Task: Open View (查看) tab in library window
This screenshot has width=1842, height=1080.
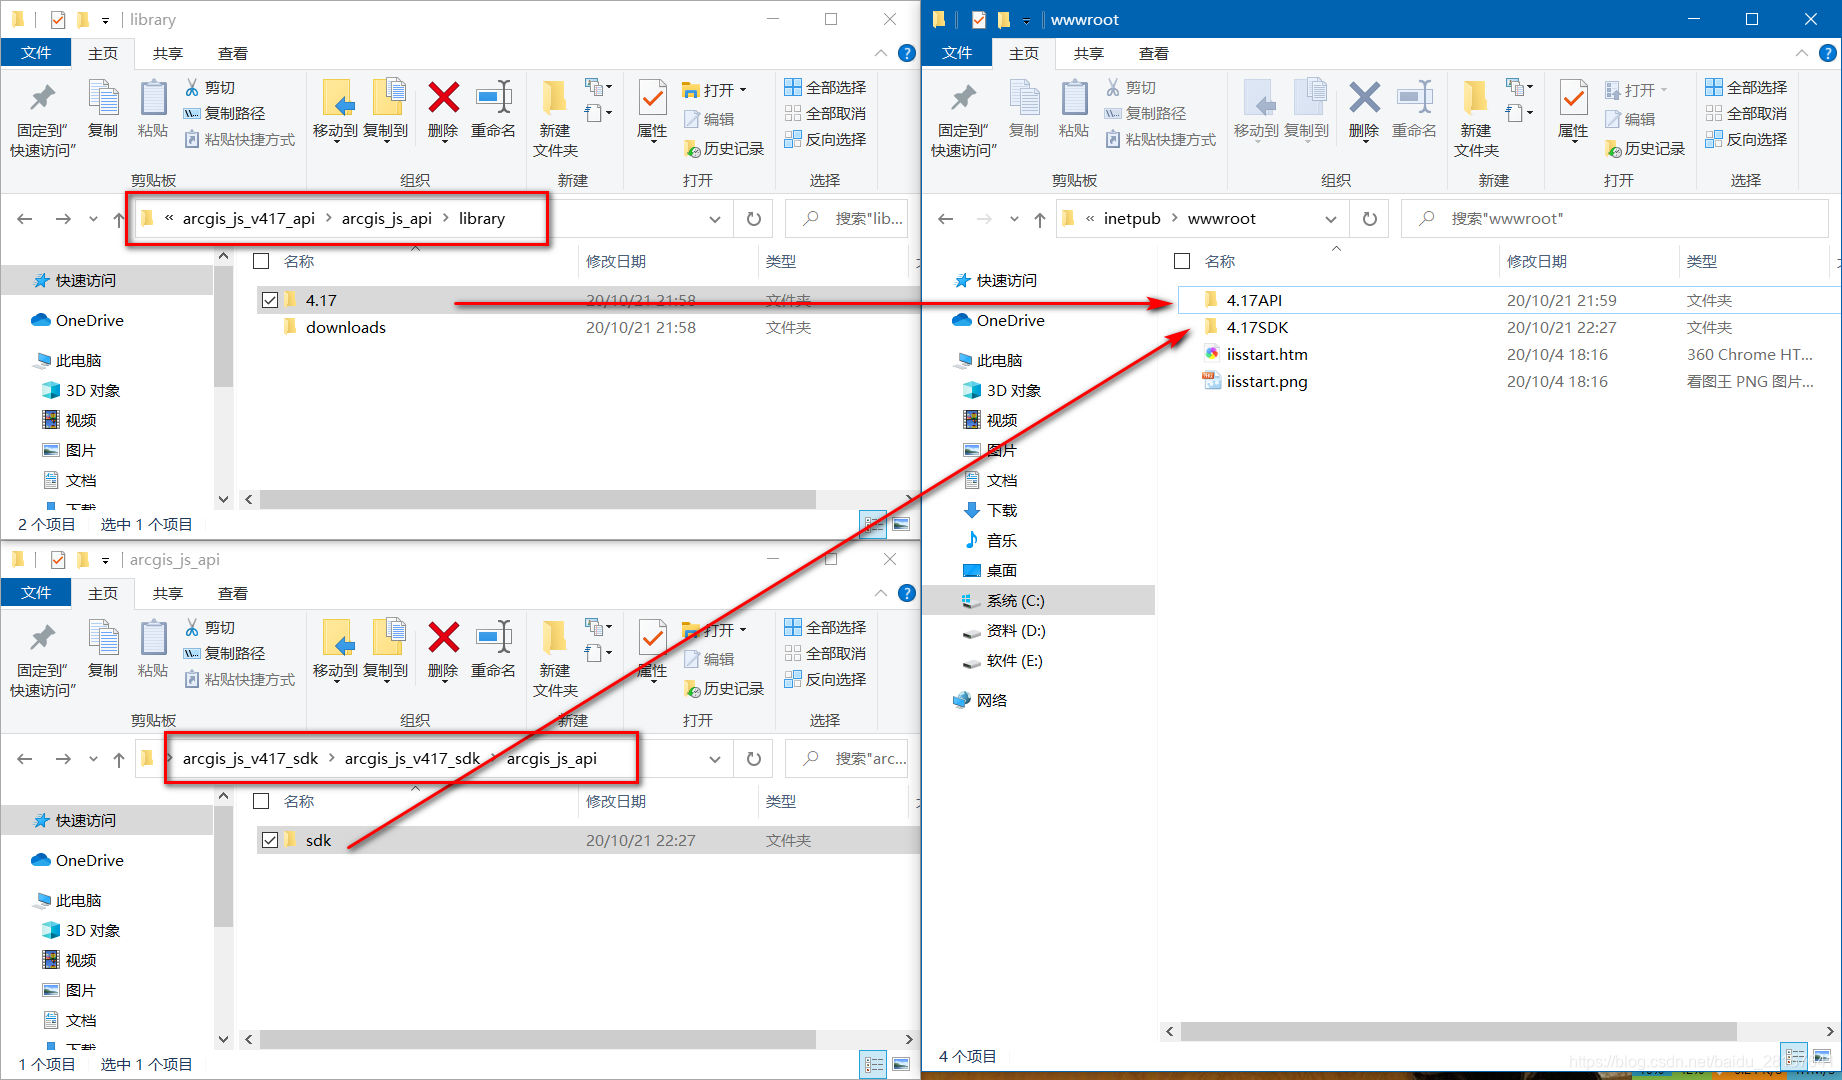Action: [233, 53]
